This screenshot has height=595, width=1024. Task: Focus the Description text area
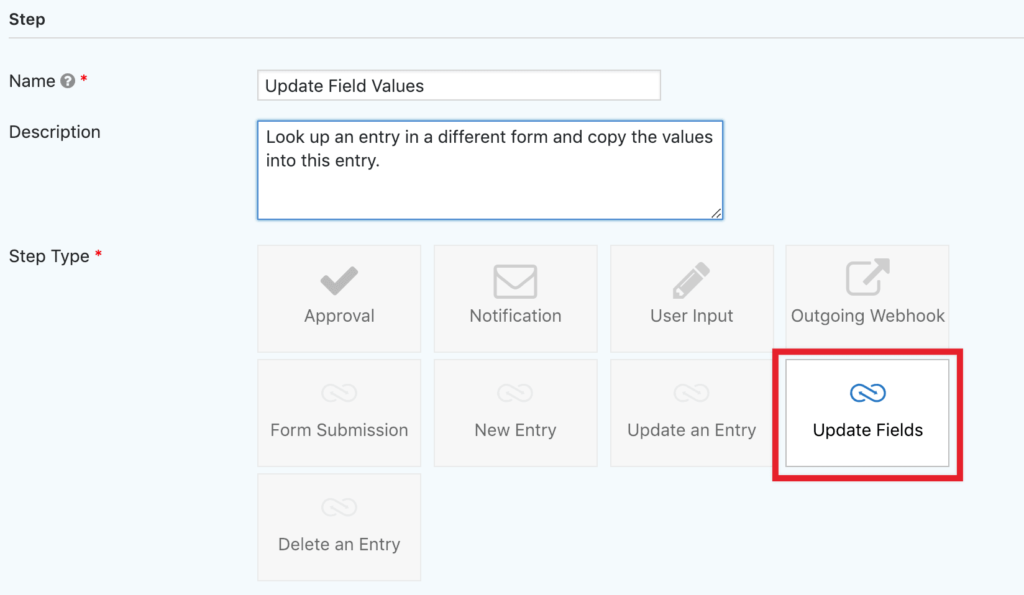[489, 169]
